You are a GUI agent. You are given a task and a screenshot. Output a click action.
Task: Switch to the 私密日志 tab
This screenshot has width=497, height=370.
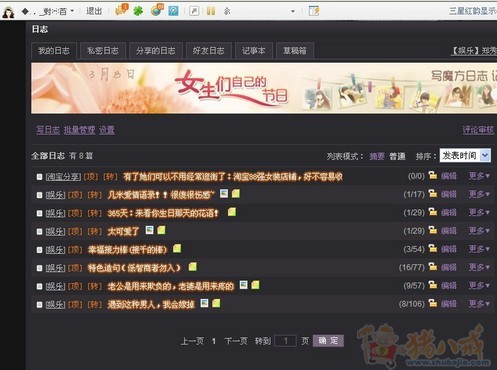click(x=103, y=51)
